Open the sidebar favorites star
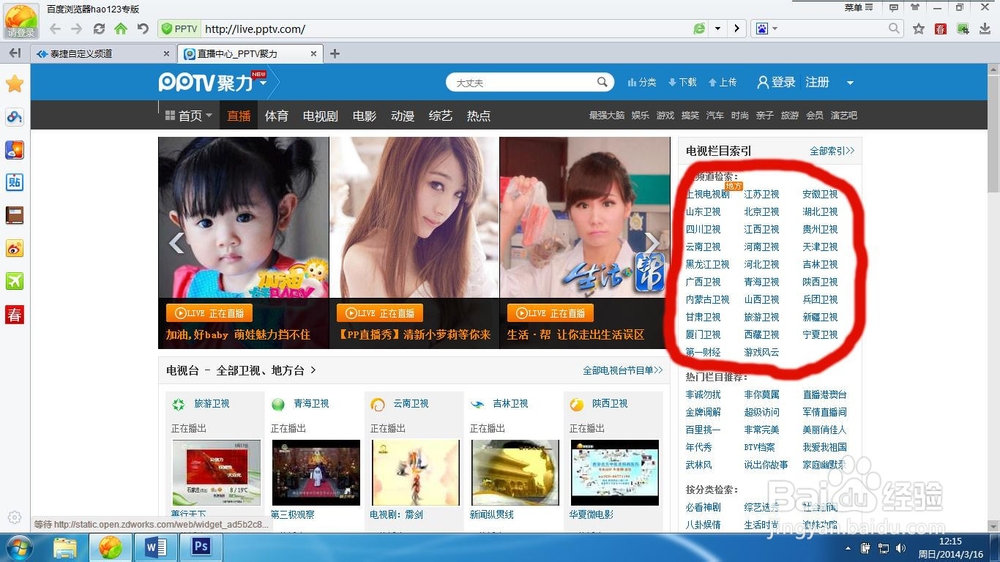 tap(15, 84)
